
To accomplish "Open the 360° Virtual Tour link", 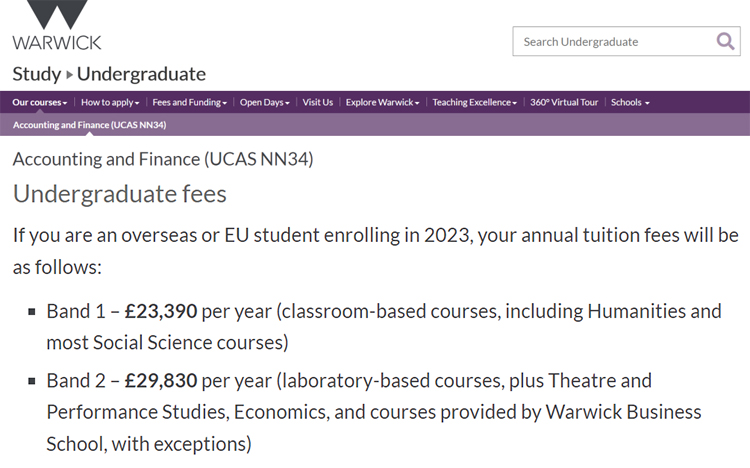I will coord(564,102).
